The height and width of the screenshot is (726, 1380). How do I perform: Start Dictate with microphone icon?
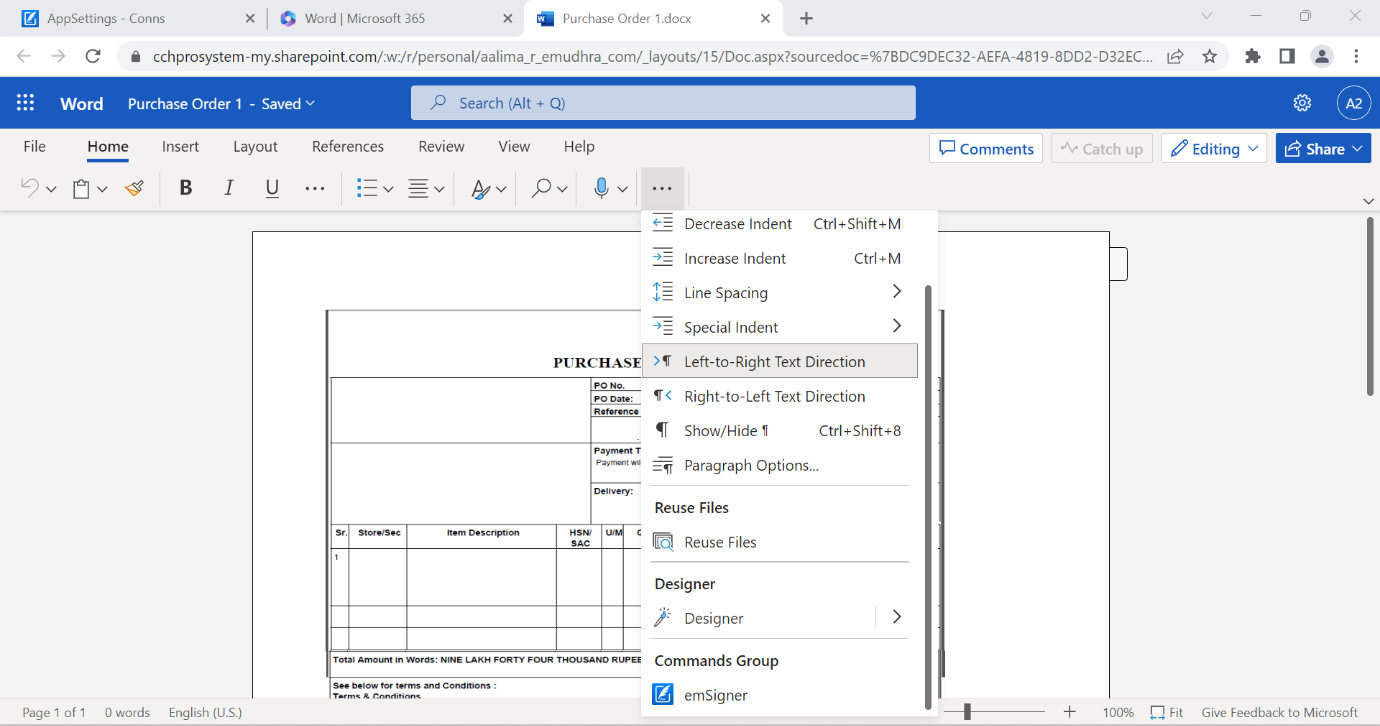point(601,188)
